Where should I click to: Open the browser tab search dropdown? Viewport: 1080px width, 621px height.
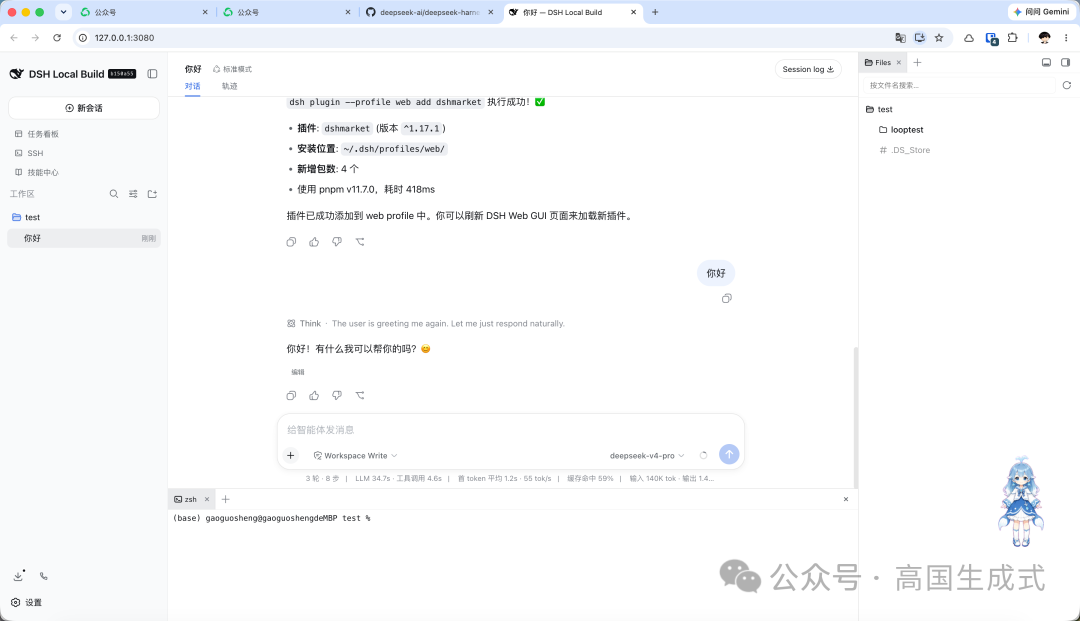pos(63,12)
